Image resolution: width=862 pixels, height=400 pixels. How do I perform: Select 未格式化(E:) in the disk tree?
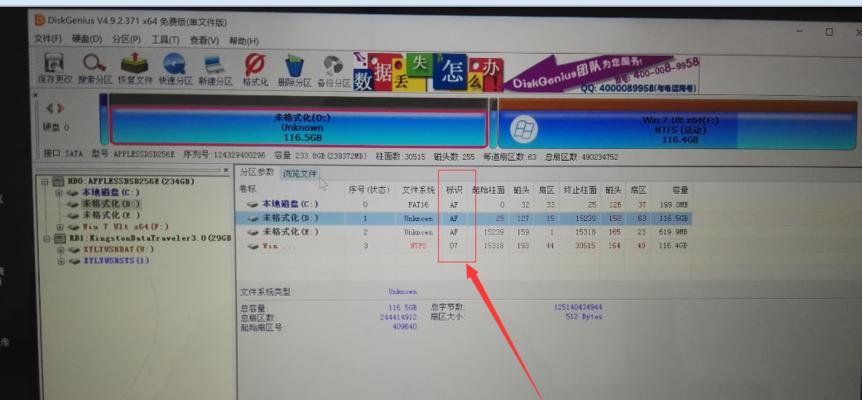click(110, 215)
